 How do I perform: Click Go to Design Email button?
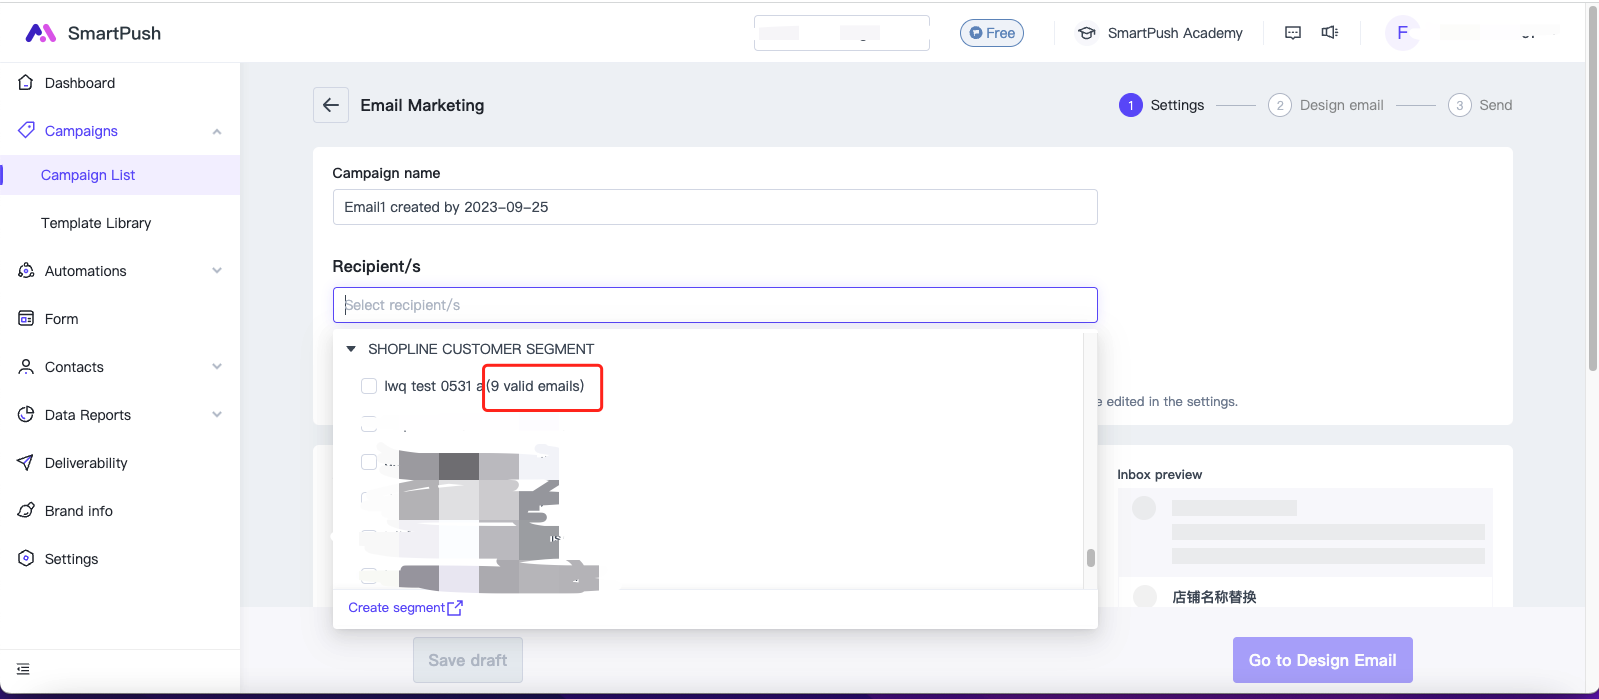point(1322,660)
